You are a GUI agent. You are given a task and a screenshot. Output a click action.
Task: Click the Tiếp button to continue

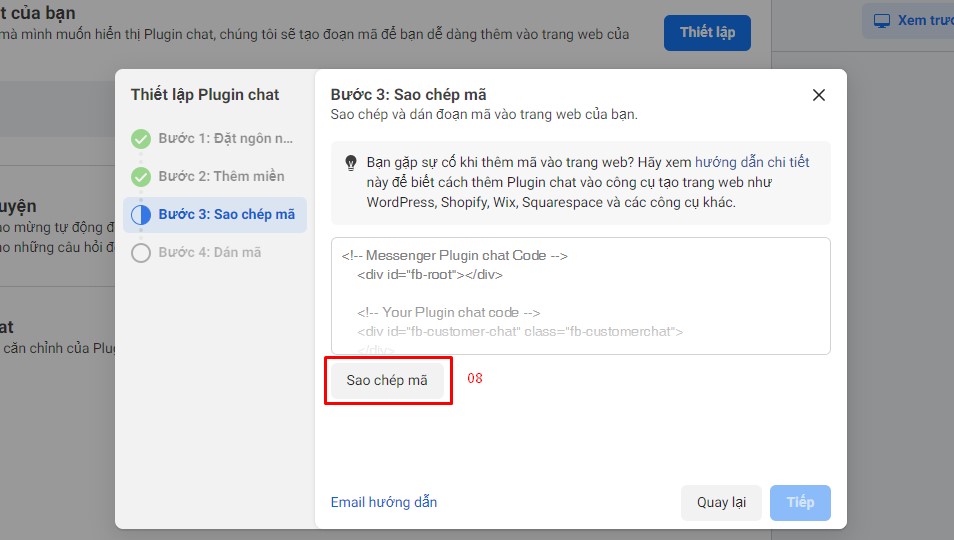800,502
